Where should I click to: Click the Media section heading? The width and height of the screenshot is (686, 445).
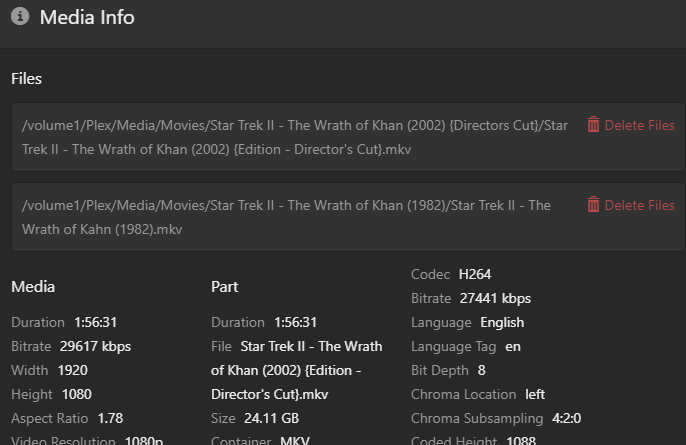point(33,287)
